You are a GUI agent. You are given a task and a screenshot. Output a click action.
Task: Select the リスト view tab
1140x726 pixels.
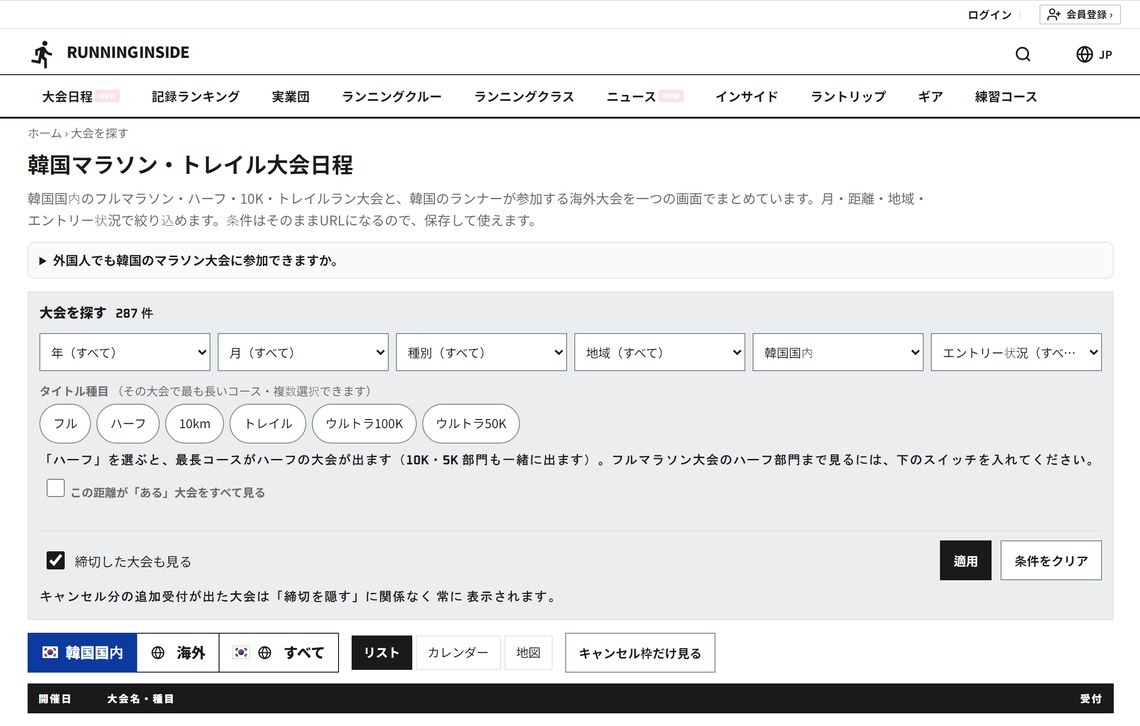click(382, 653)
